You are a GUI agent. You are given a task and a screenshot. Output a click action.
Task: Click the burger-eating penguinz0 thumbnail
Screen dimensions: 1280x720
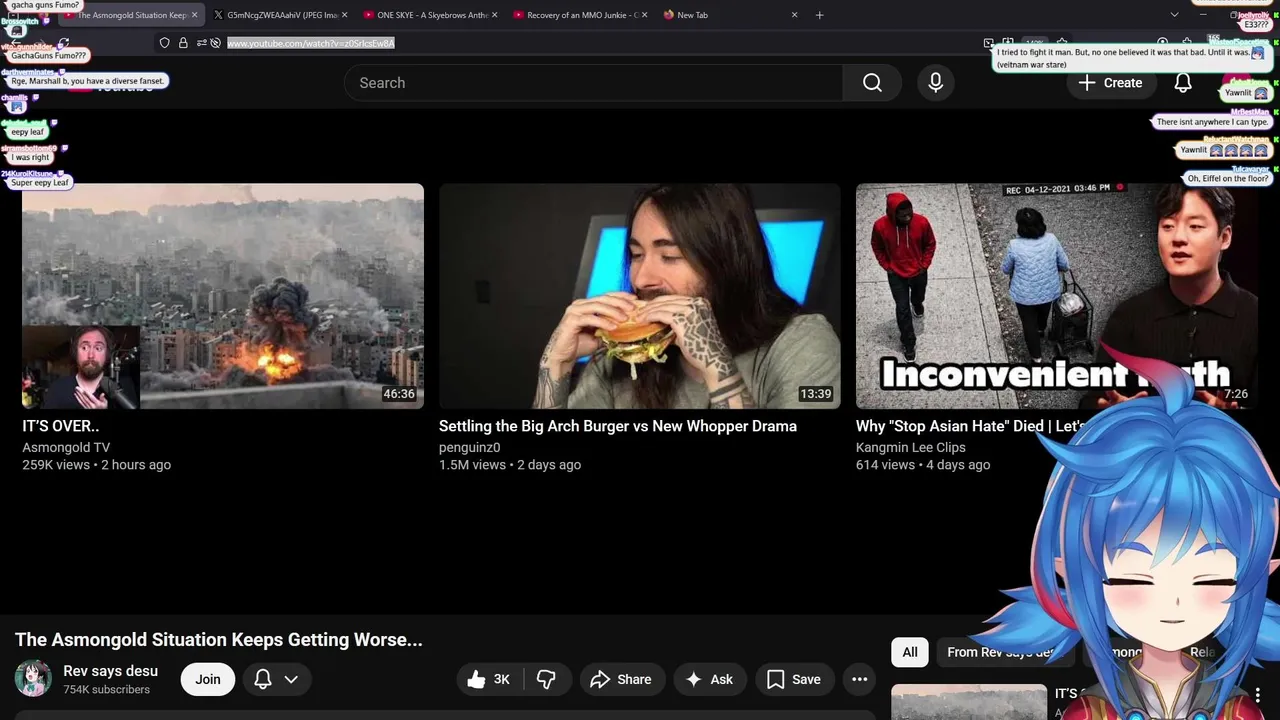point(640,296)
